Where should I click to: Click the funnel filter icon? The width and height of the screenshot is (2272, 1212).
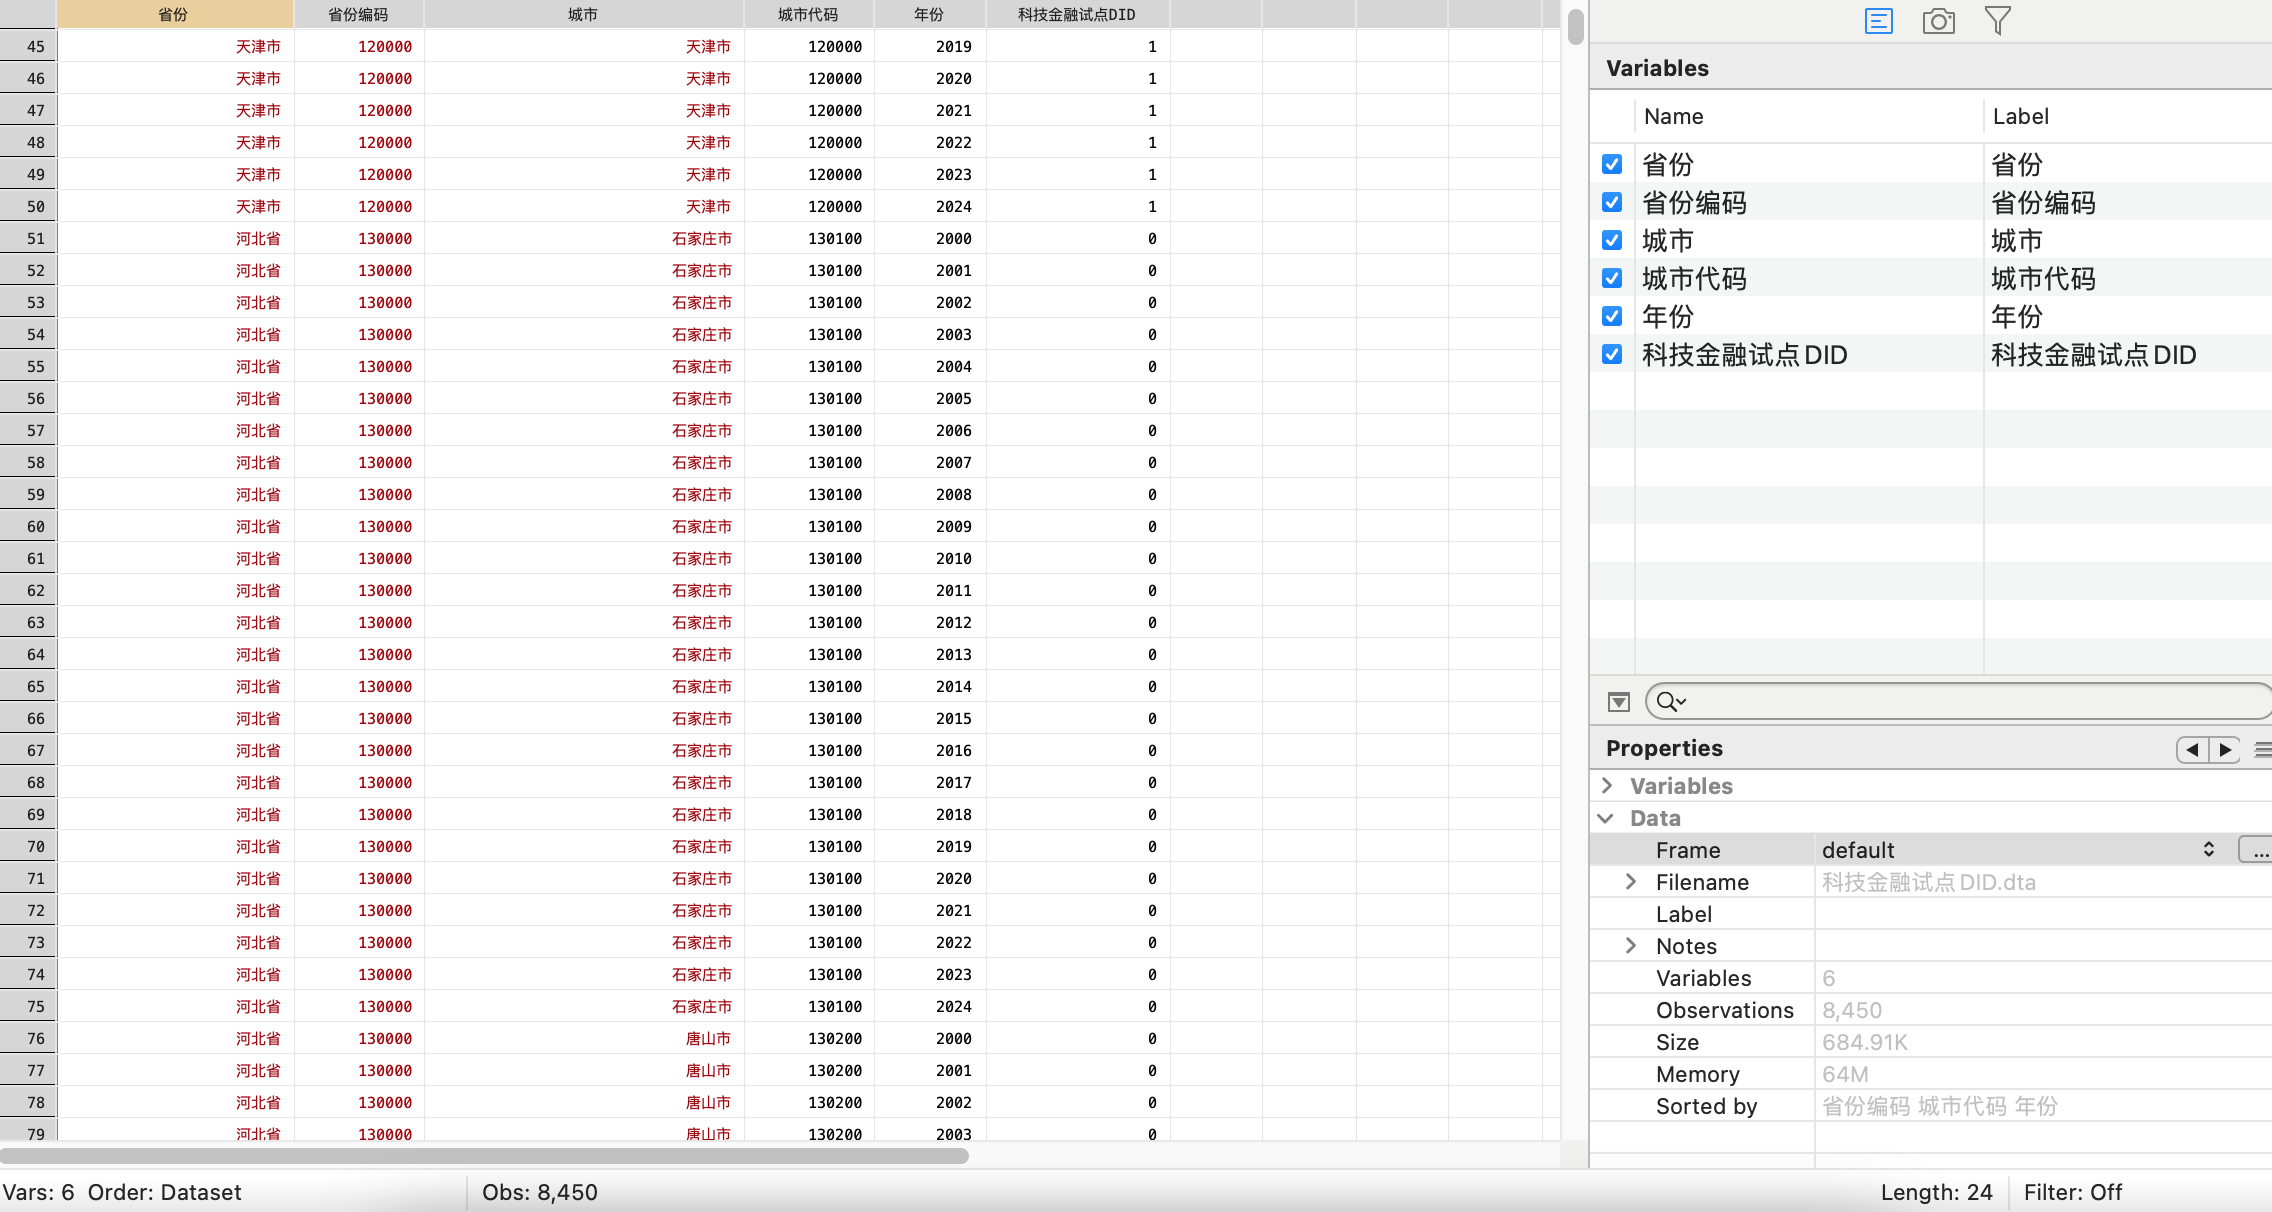click(x=1997, y=21)
